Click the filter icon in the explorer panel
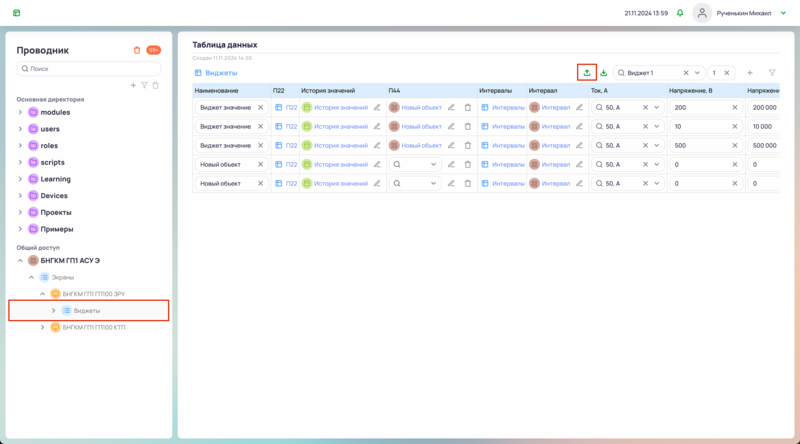The width and height of the screenshot is (800, 444). click(144, 86)
